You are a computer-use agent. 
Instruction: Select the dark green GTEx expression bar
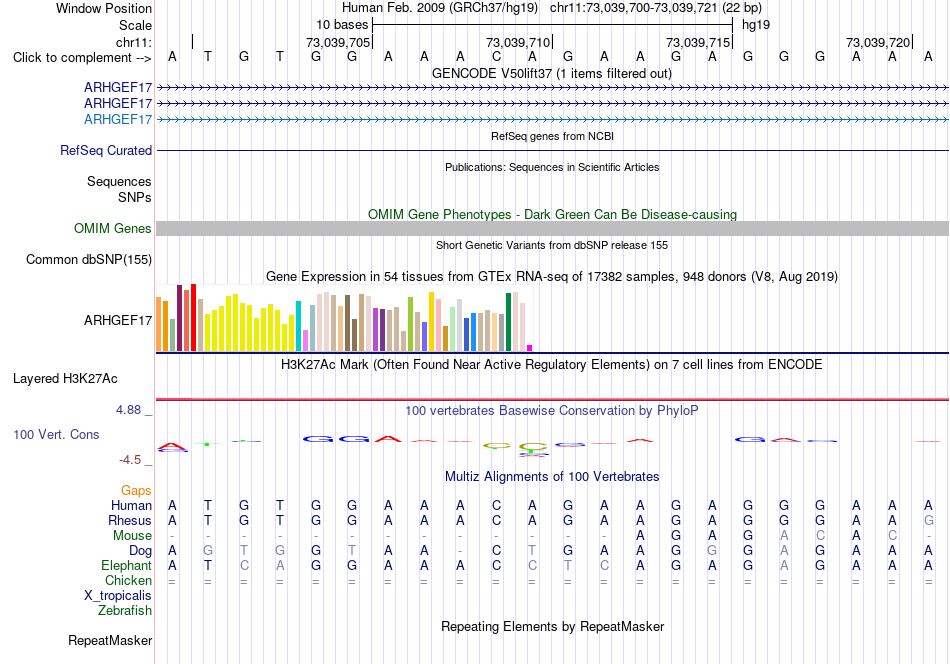click(509, 322)
